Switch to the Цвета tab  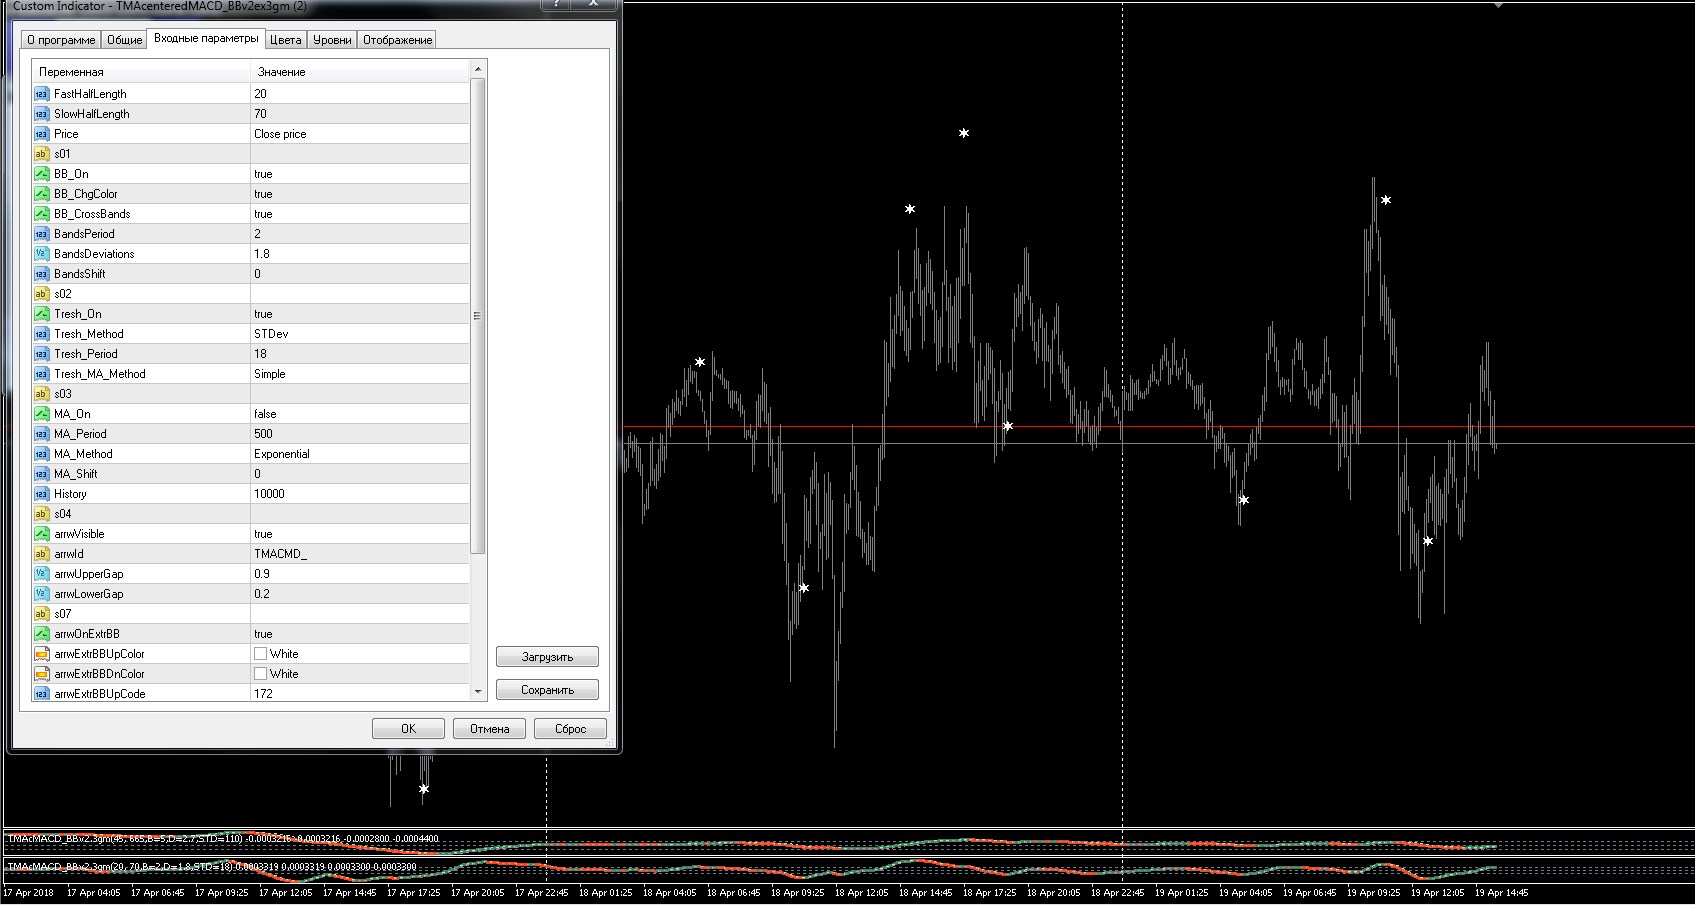pos(286,40)
